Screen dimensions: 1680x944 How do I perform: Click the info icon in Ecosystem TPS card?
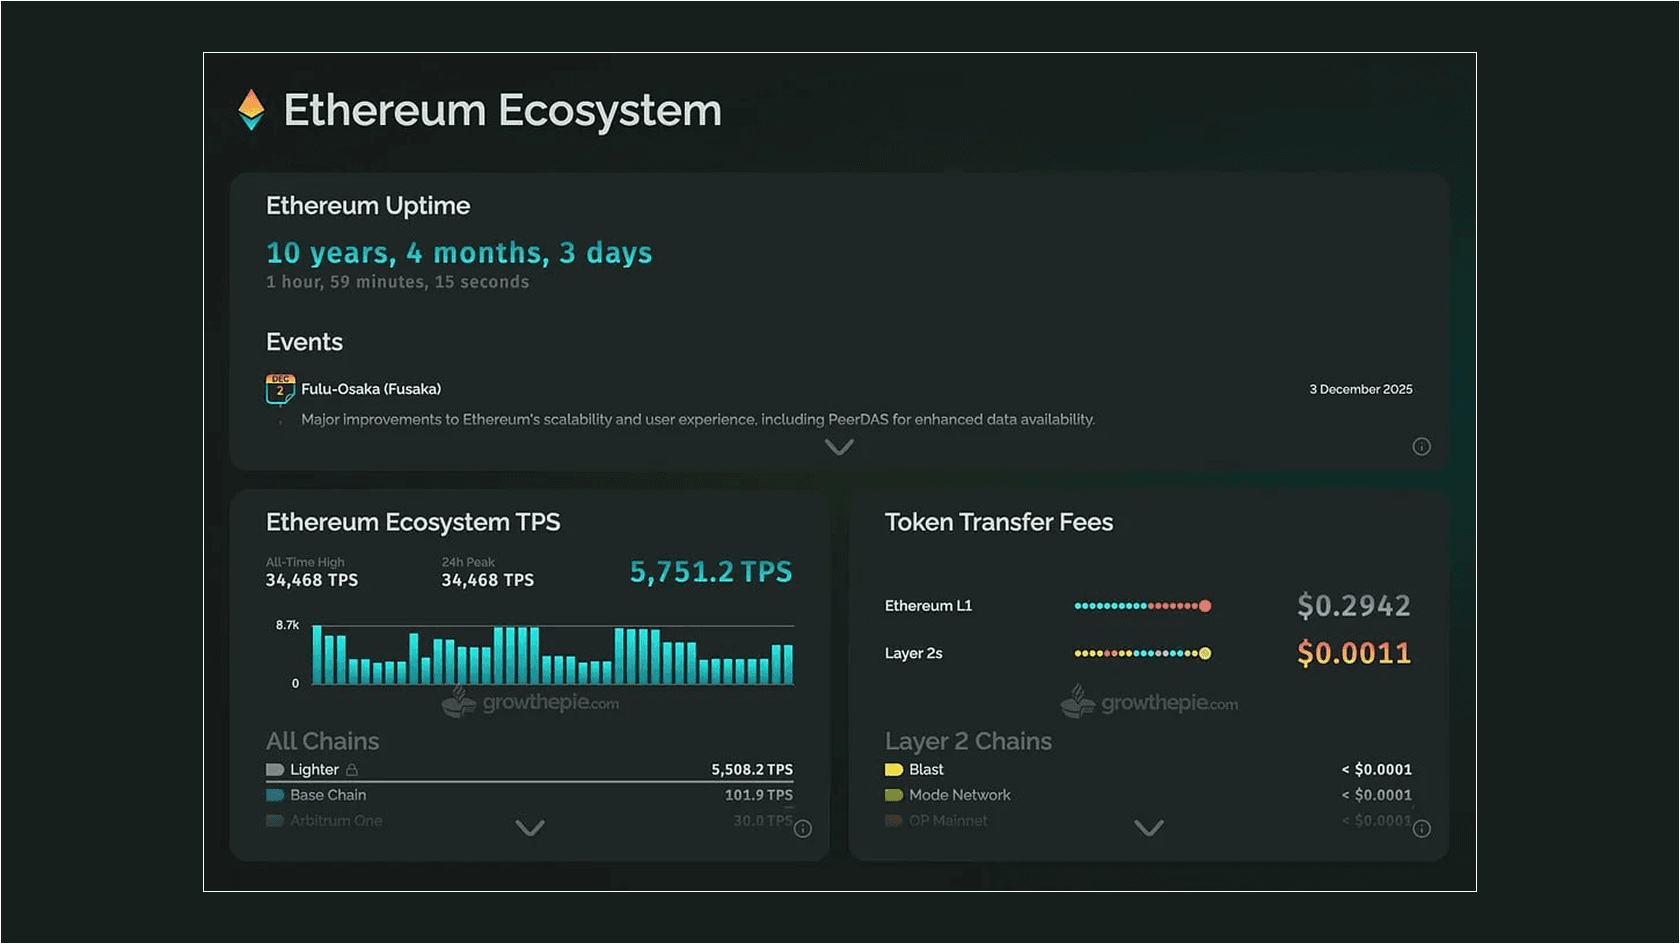click(803, 828)
